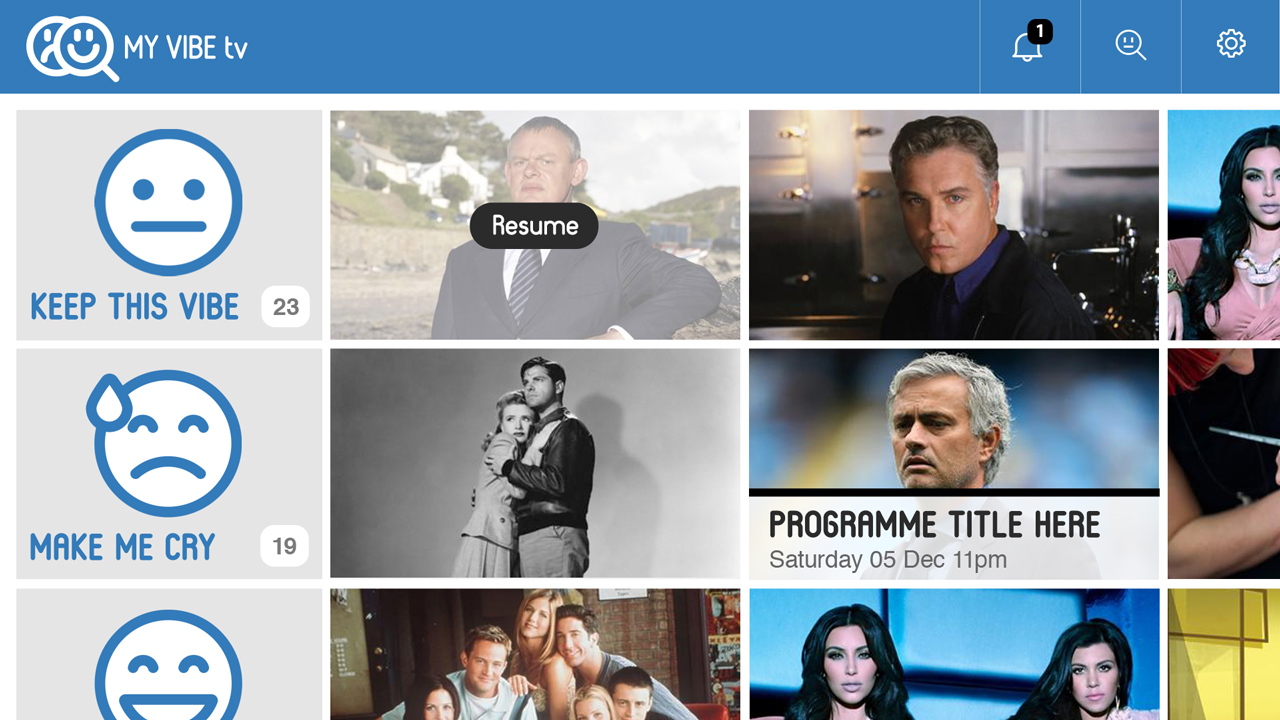This screenshot has width=1280, height=720.
Task: Open settings with the gear icon
Action: coord(1231,44)
